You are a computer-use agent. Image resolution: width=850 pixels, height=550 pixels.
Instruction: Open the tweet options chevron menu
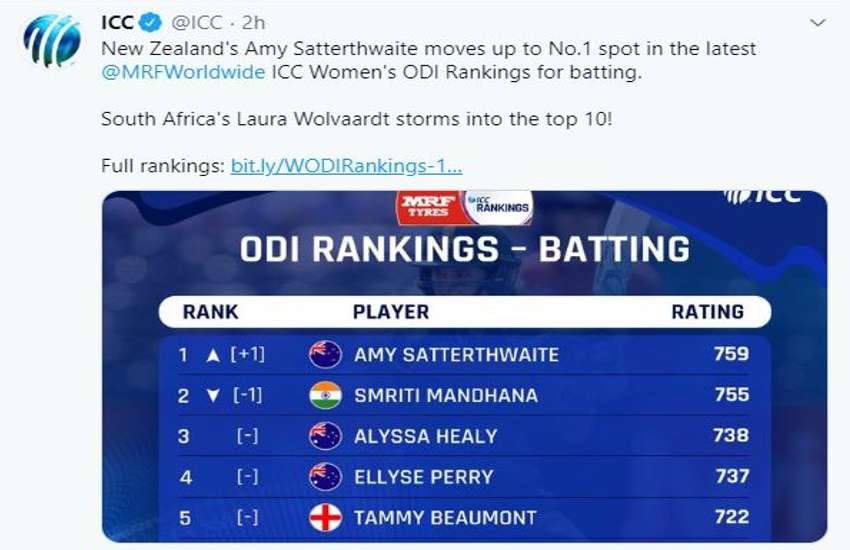(x=817, y=23)
